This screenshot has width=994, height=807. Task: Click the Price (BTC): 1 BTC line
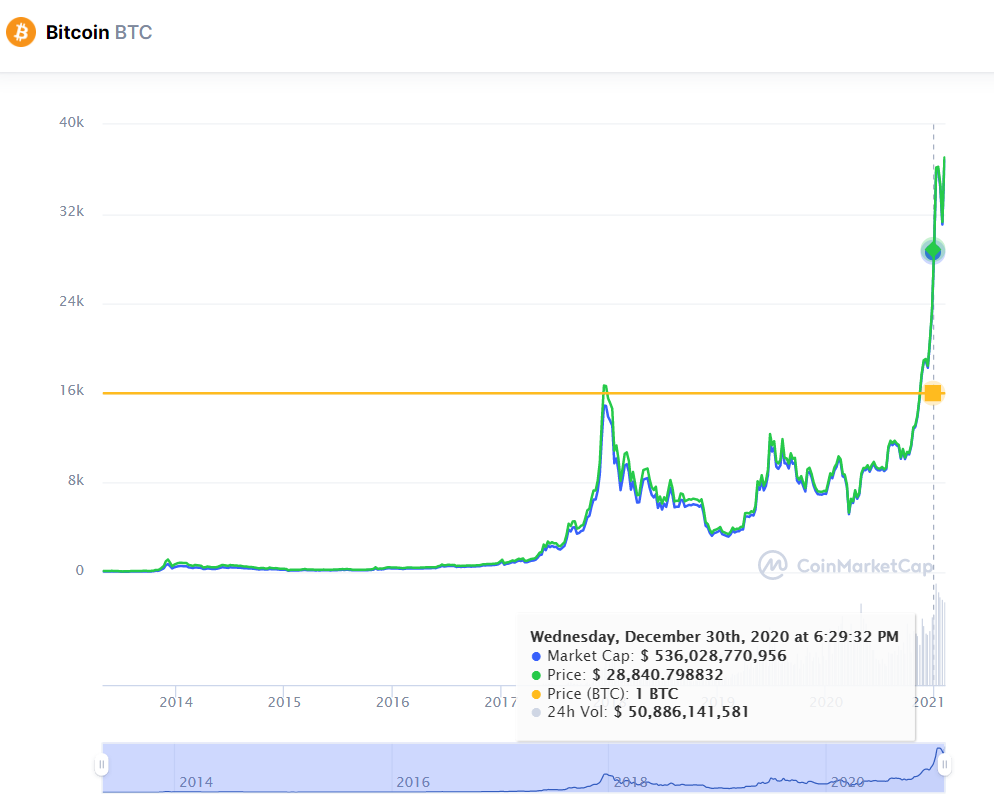pos(605,694)
